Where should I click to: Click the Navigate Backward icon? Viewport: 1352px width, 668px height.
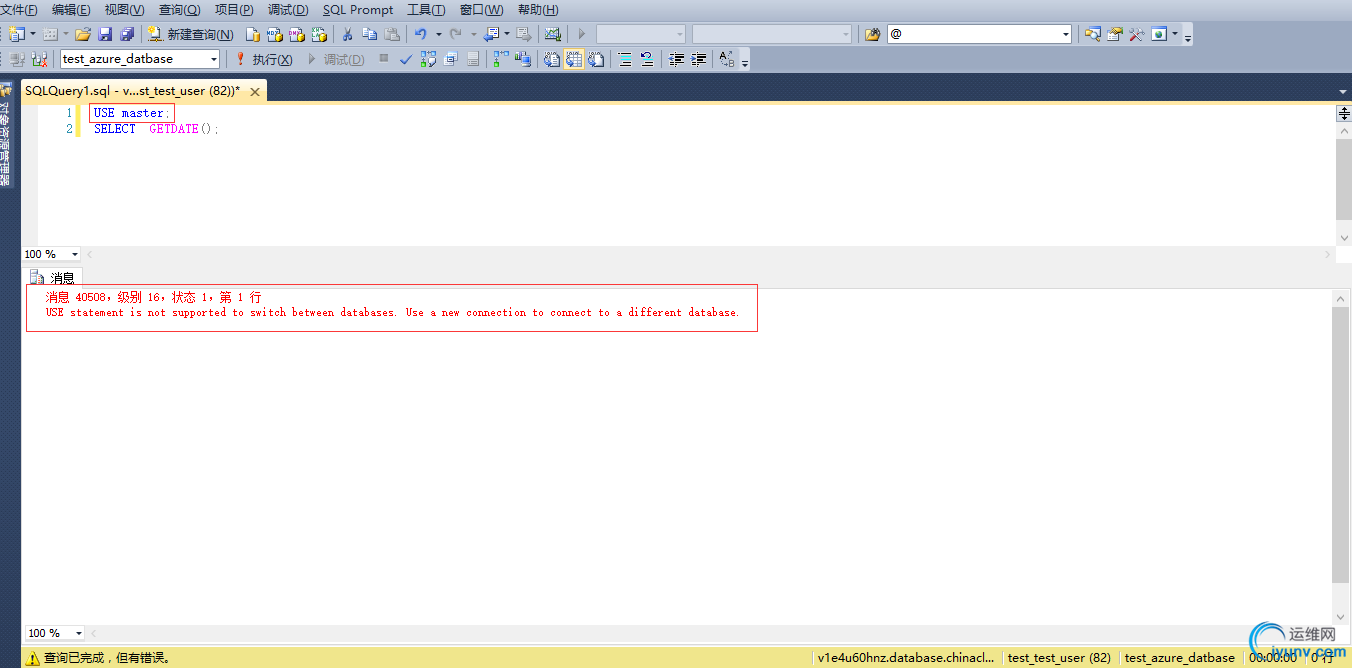point(492,34)
